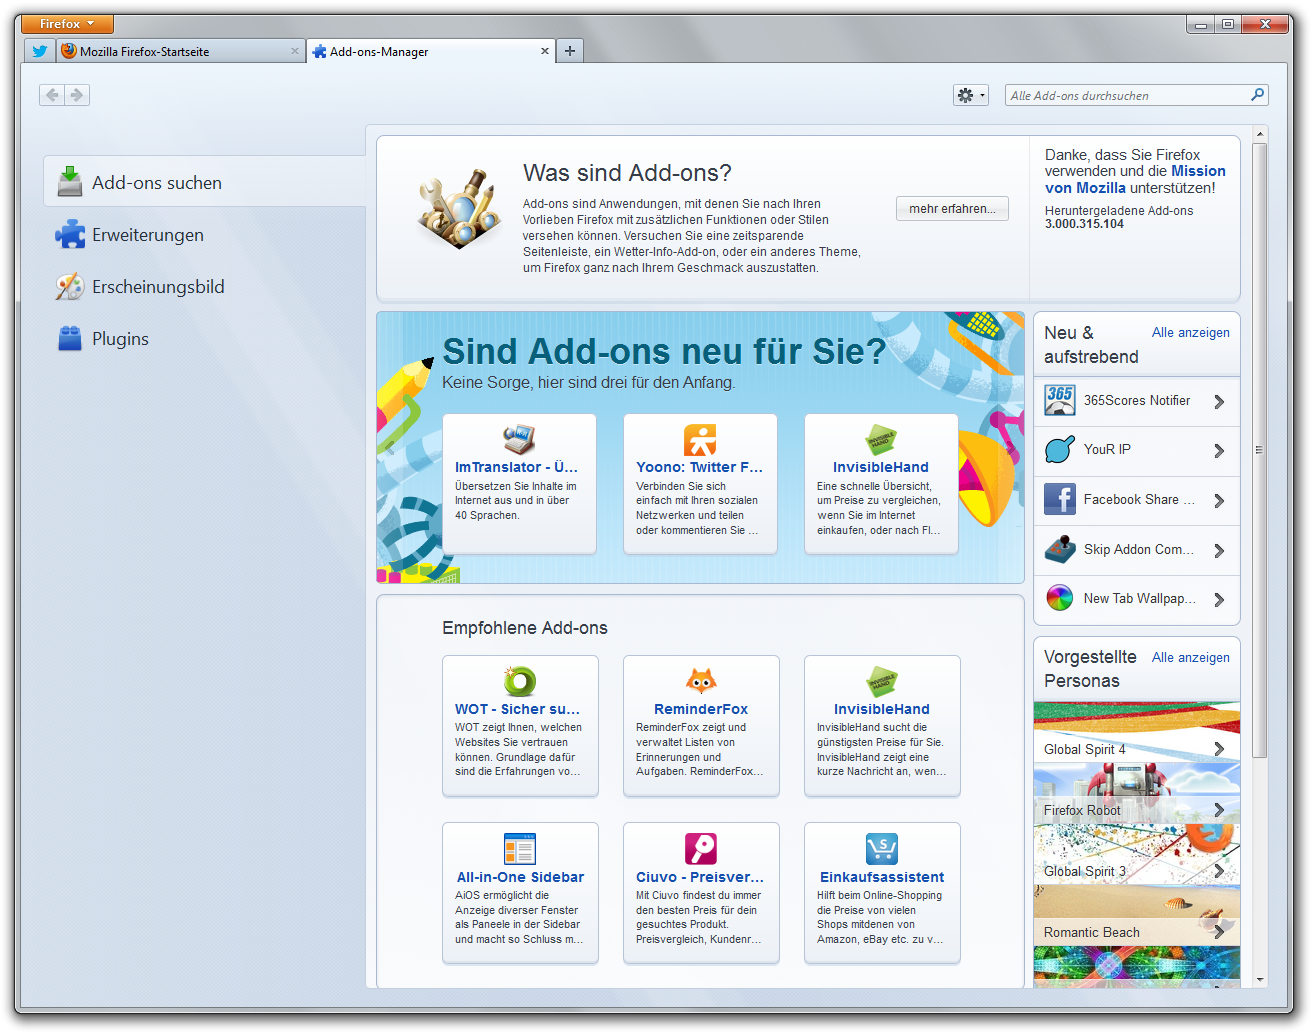Click the Yoono Twitter add-on icon
Image resolution: width=1312 pixels, height=1032 pixels.
click(x=700, y=439)
